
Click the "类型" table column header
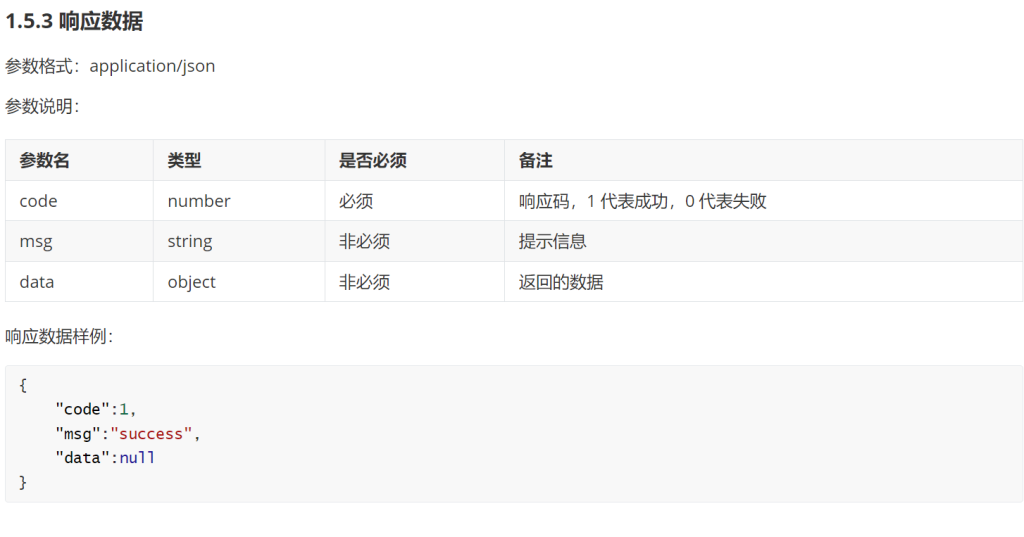pos(184,160)
